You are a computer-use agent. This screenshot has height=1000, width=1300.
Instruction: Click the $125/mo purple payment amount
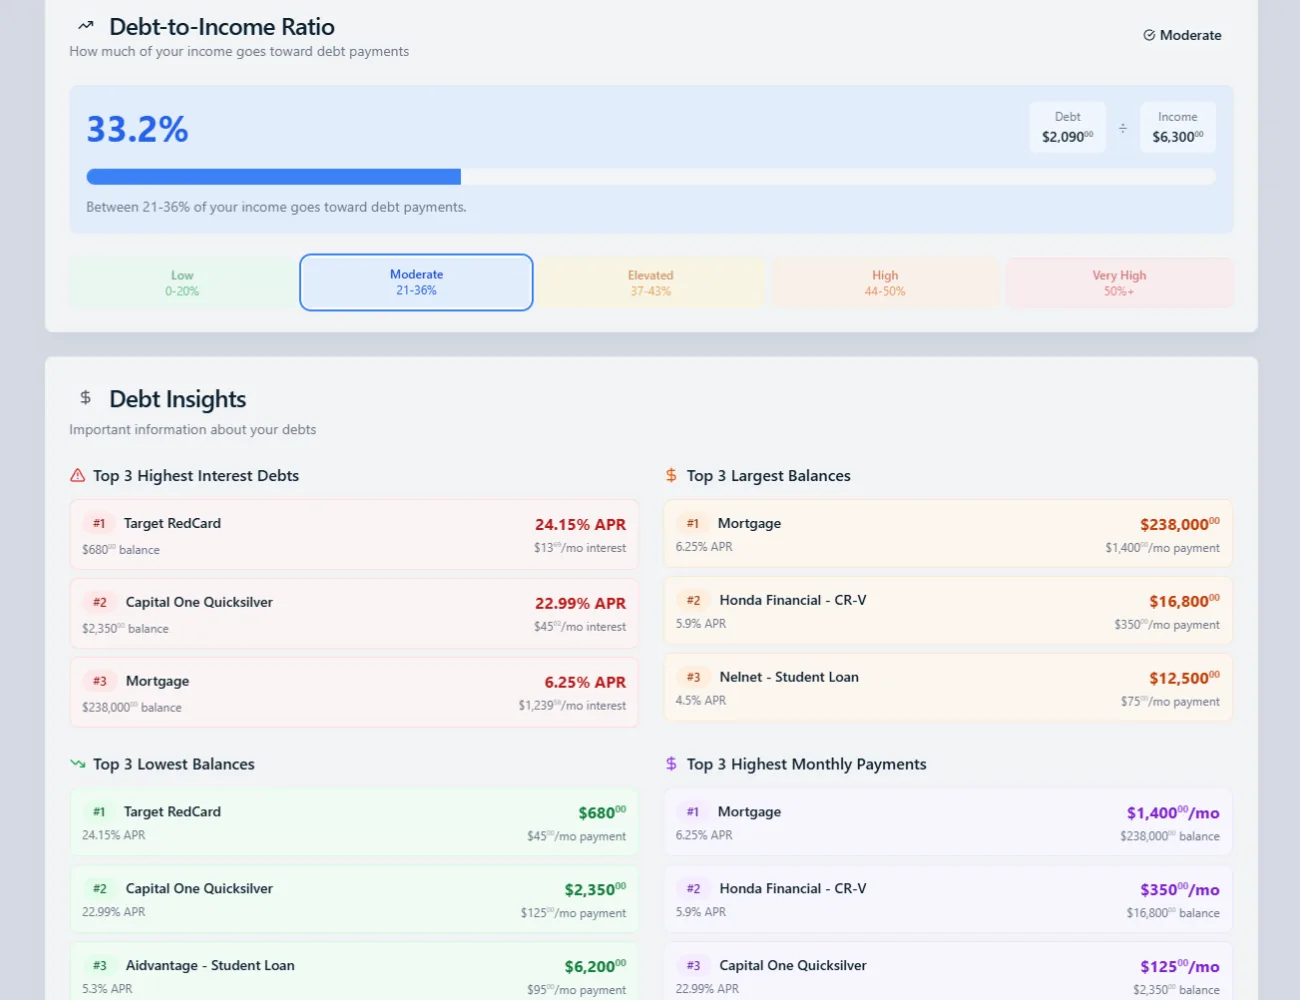(x=1180, y=967)
